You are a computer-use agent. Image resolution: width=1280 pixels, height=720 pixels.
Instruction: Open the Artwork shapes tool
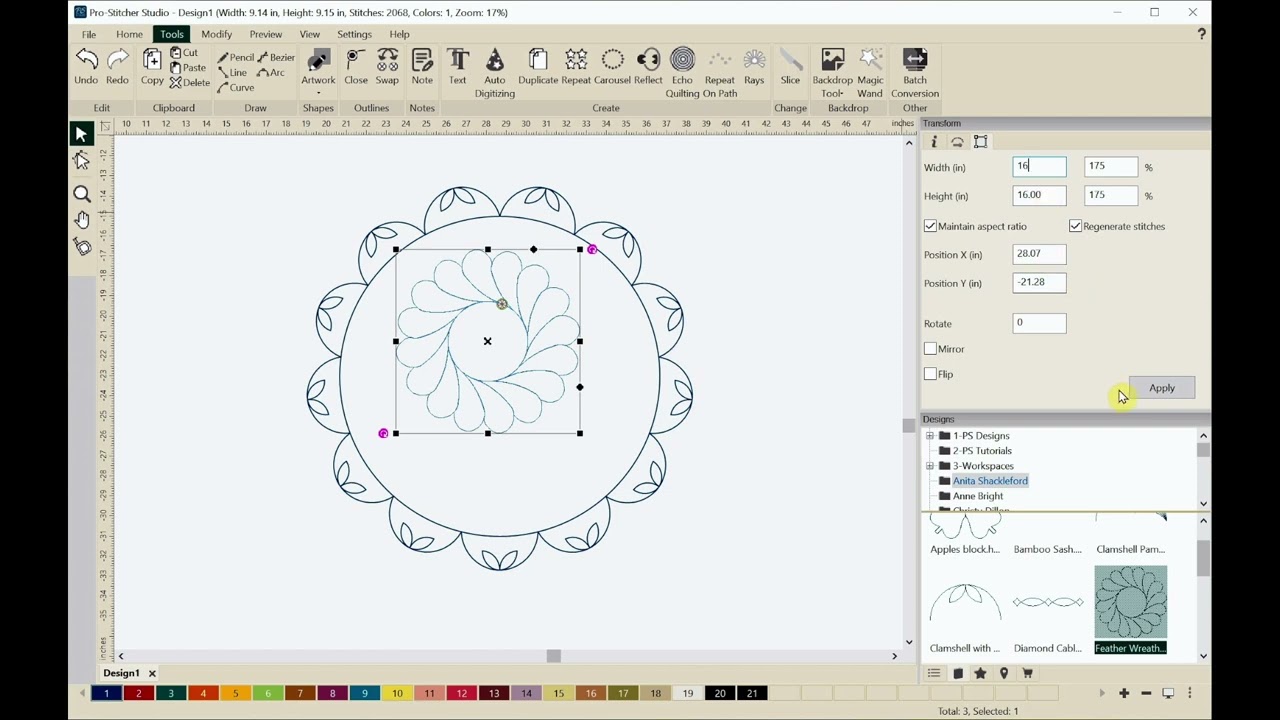318,67
